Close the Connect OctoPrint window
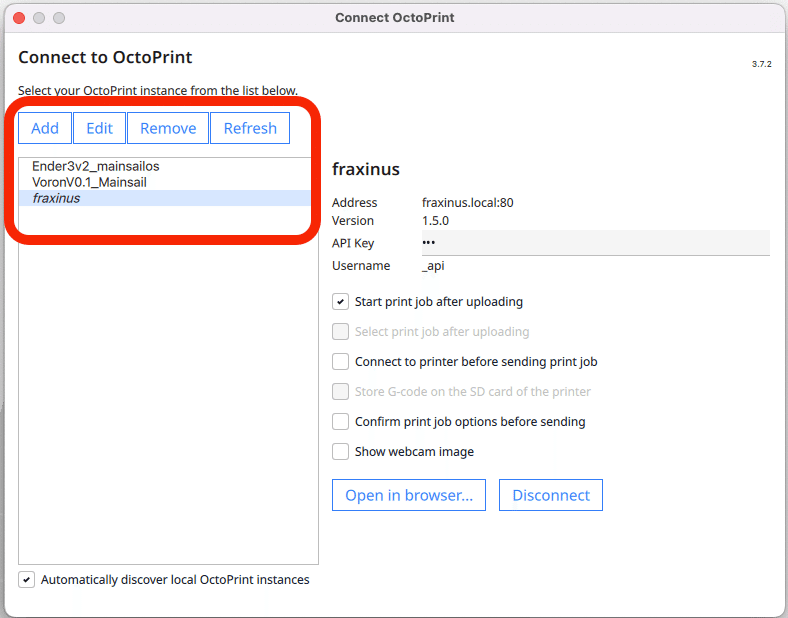 19,18
